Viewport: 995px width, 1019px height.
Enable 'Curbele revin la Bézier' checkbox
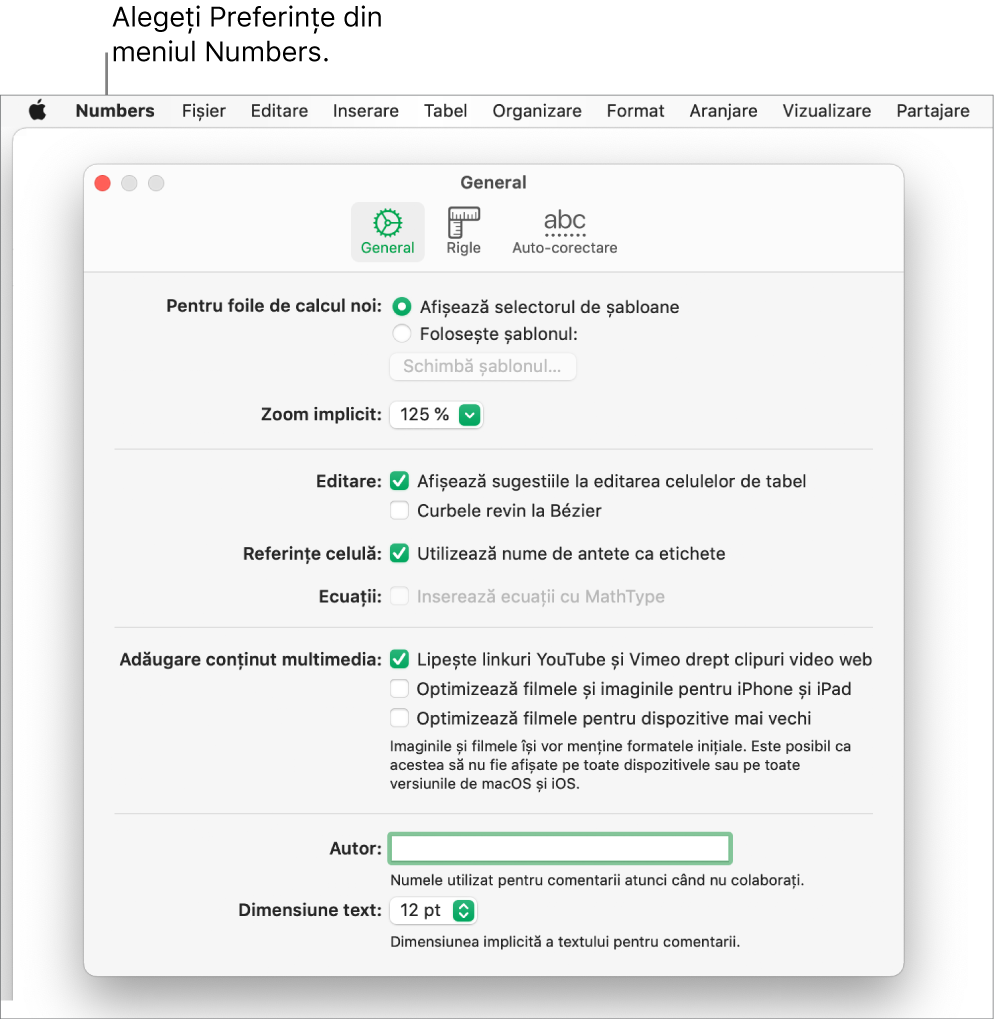point(399,511)
